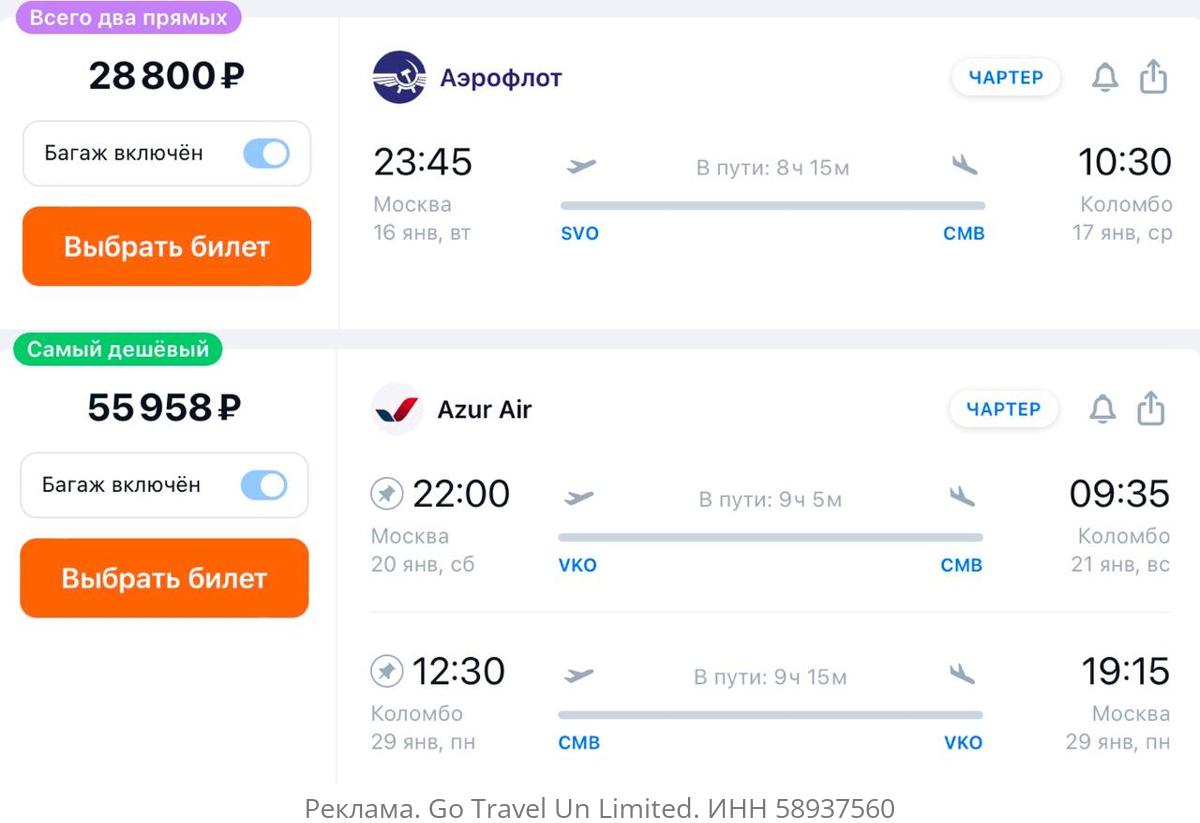Click the Самый дешёвый green label

pos(118,349)
